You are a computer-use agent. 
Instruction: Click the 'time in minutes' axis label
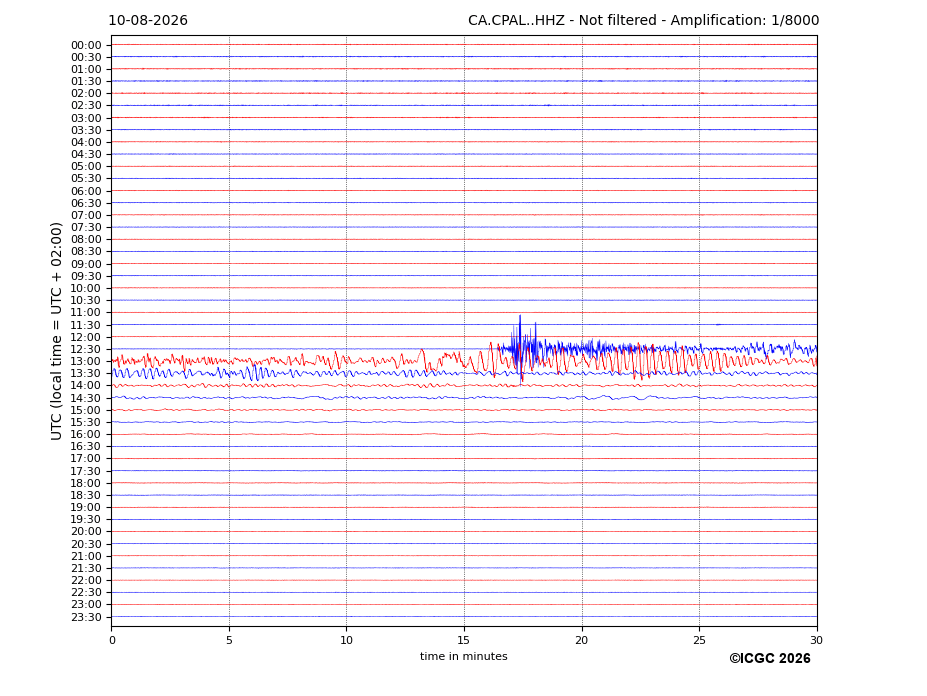tap(464, 656)
